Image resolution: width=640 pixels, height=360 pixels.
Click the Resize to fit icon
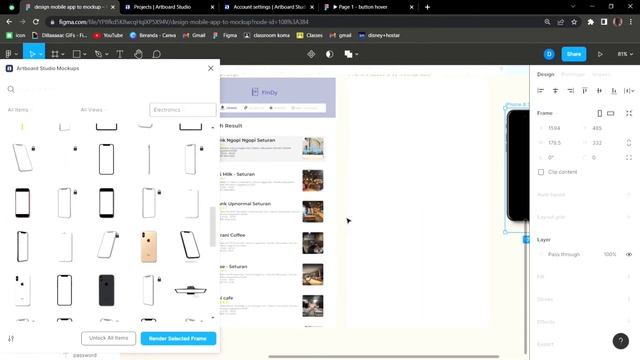[629, 113]
